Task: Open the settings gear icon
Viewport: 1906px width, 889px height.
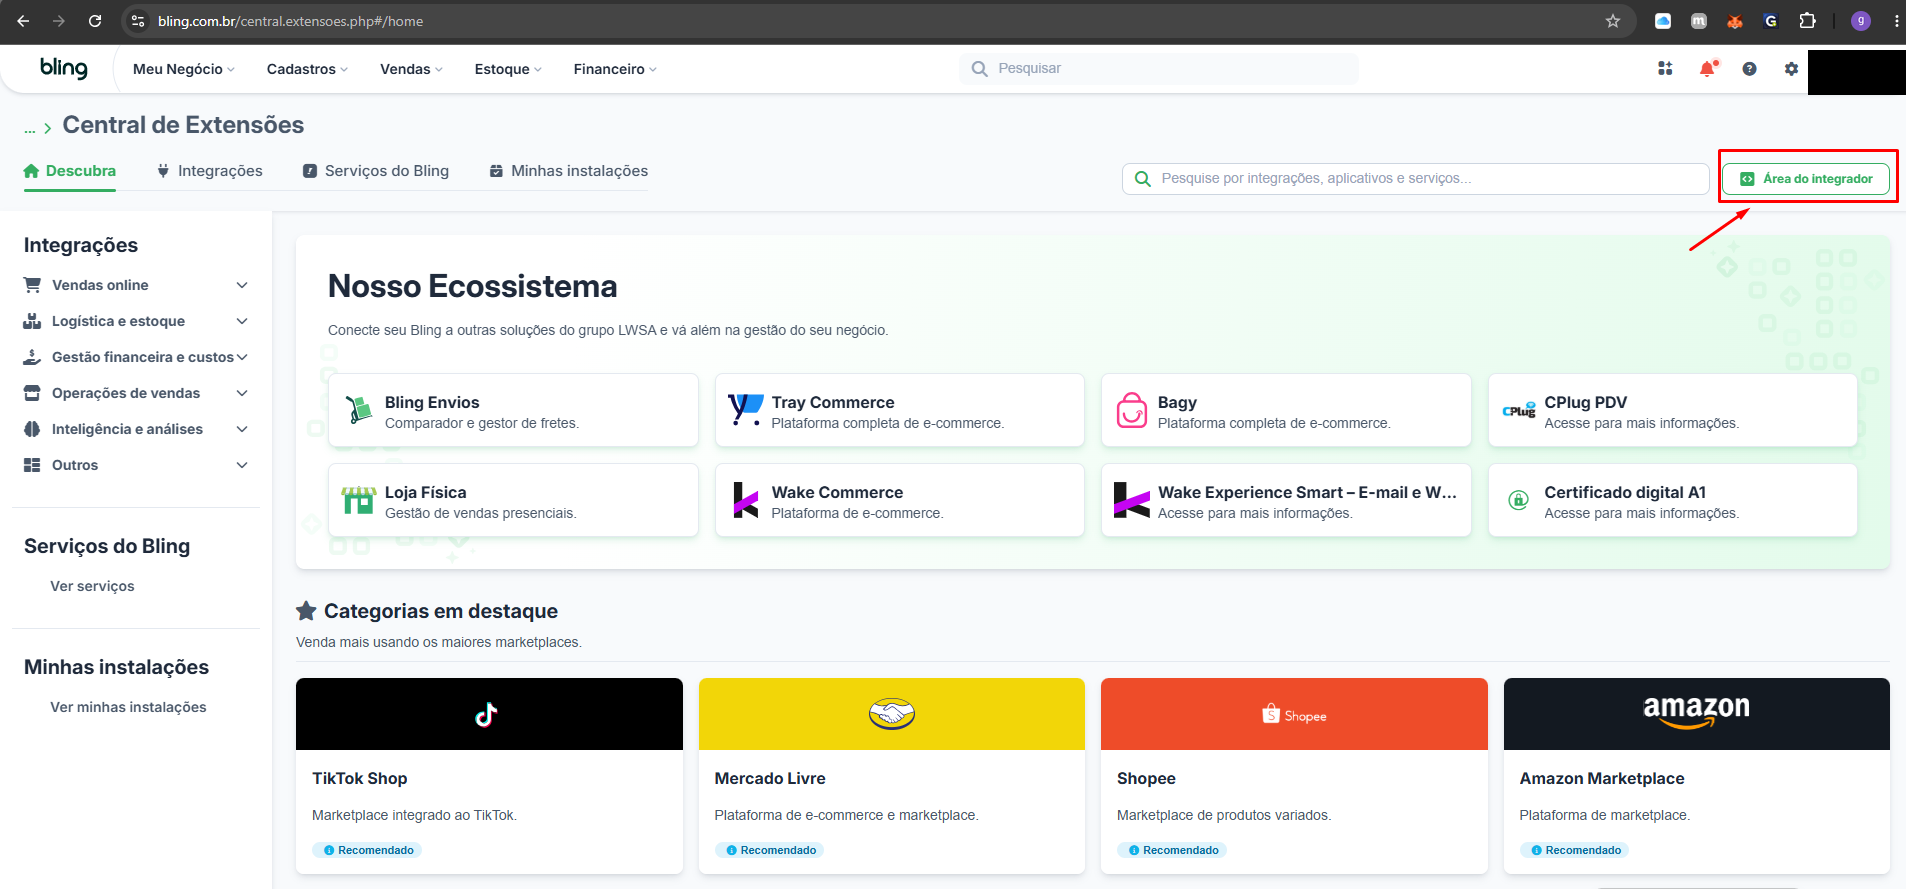Action: 1791,68
